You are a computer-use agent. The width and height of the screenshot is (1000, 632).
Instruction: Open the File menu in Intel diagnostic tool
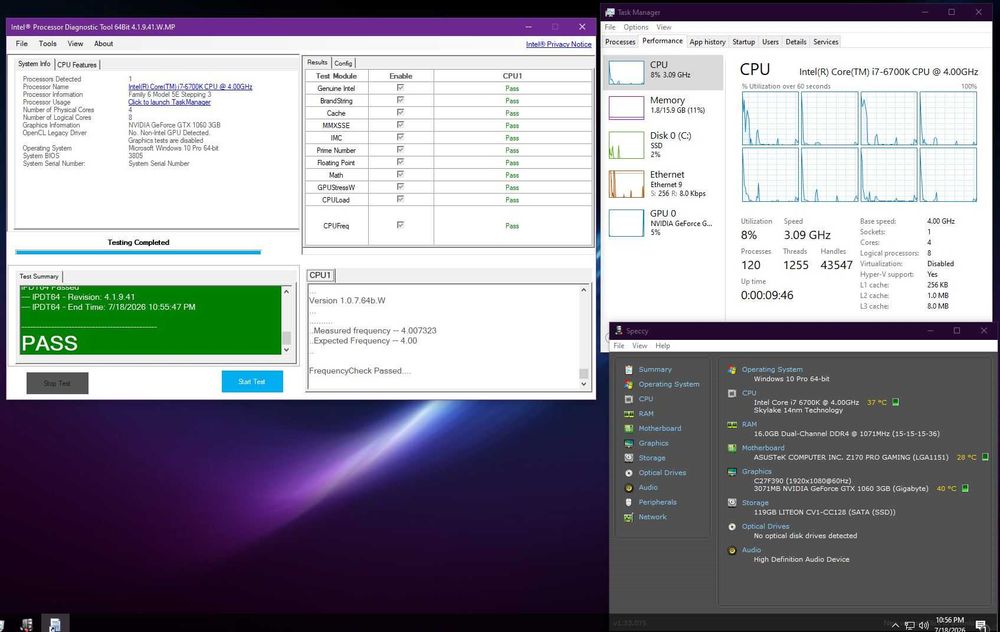(22, 43)
